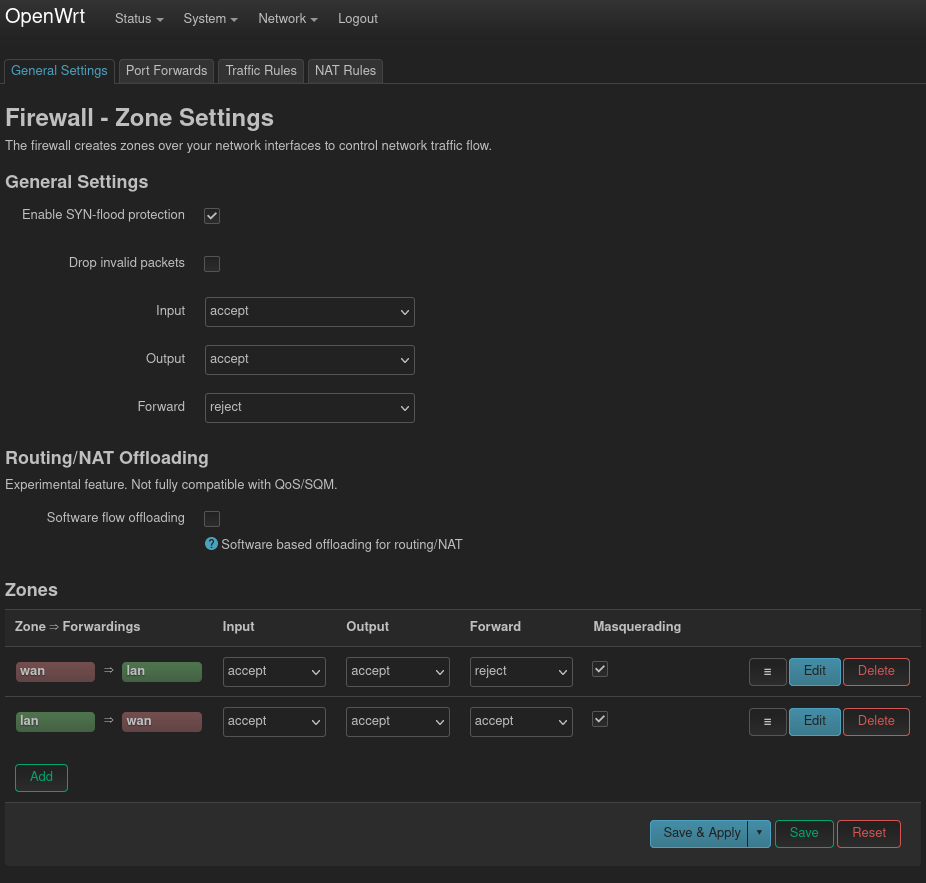926x883 pixels.
Task: Click the Drop invalid packets label
Action: coord(126,263)
